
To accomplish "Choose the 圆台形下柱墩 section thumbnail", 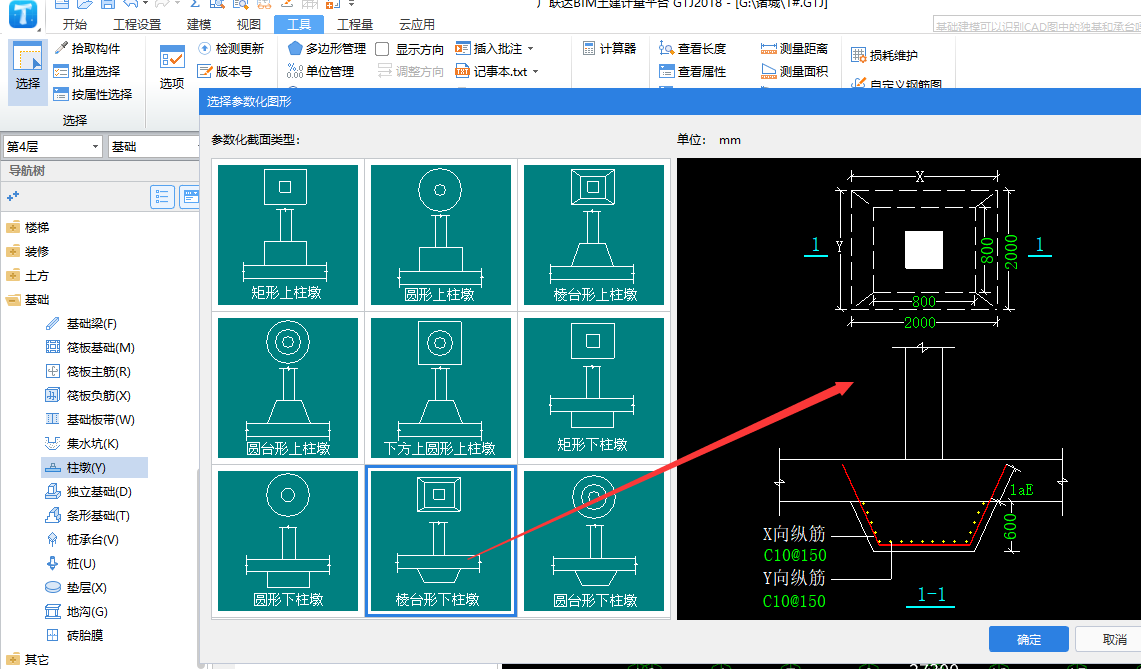I will tap(594, 541).
